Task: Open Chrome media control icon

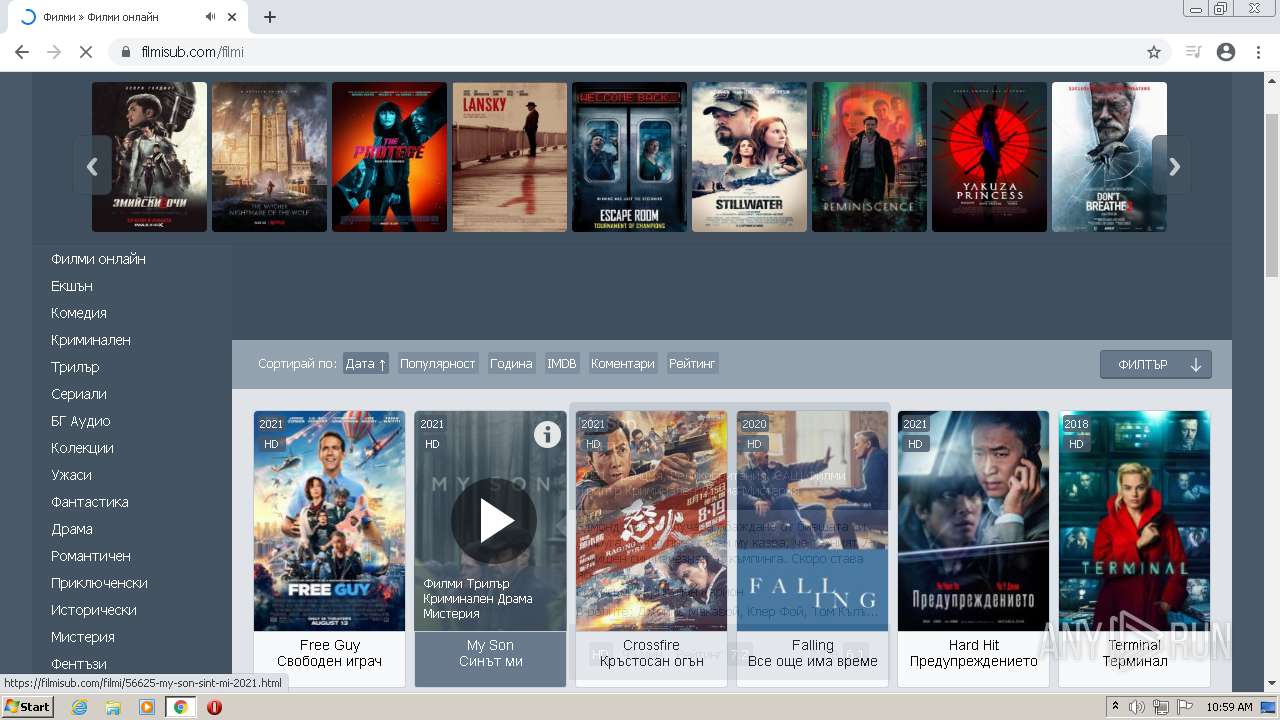Action: [1193, 52]
